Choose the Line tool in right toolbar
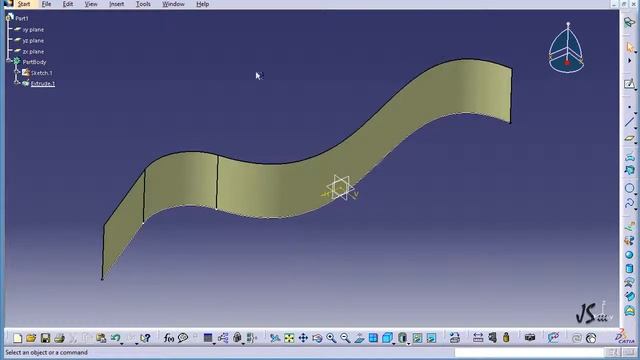Image resolution: width=640 pixels, height=360 pixels. click(629, 122)
